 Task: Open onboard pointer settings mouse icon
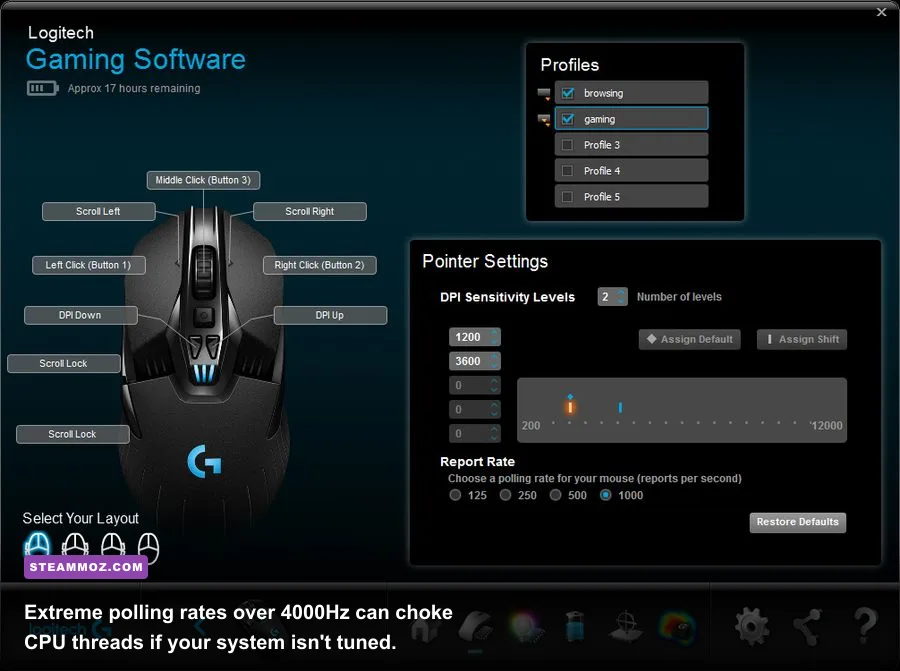point(475,627)
